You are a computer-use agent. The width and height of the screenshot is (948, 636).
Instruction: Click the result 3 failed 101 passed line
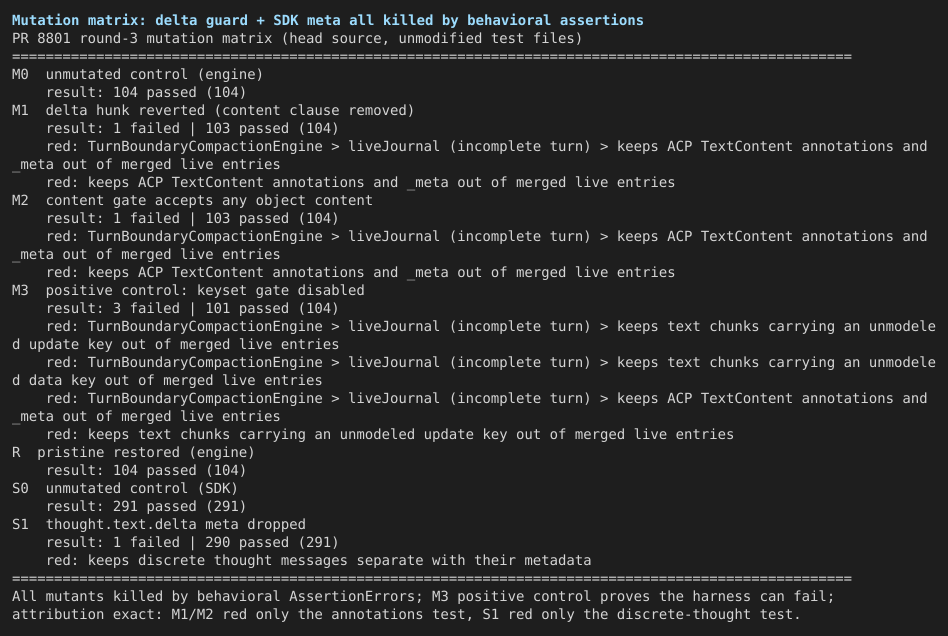(192, 308)
